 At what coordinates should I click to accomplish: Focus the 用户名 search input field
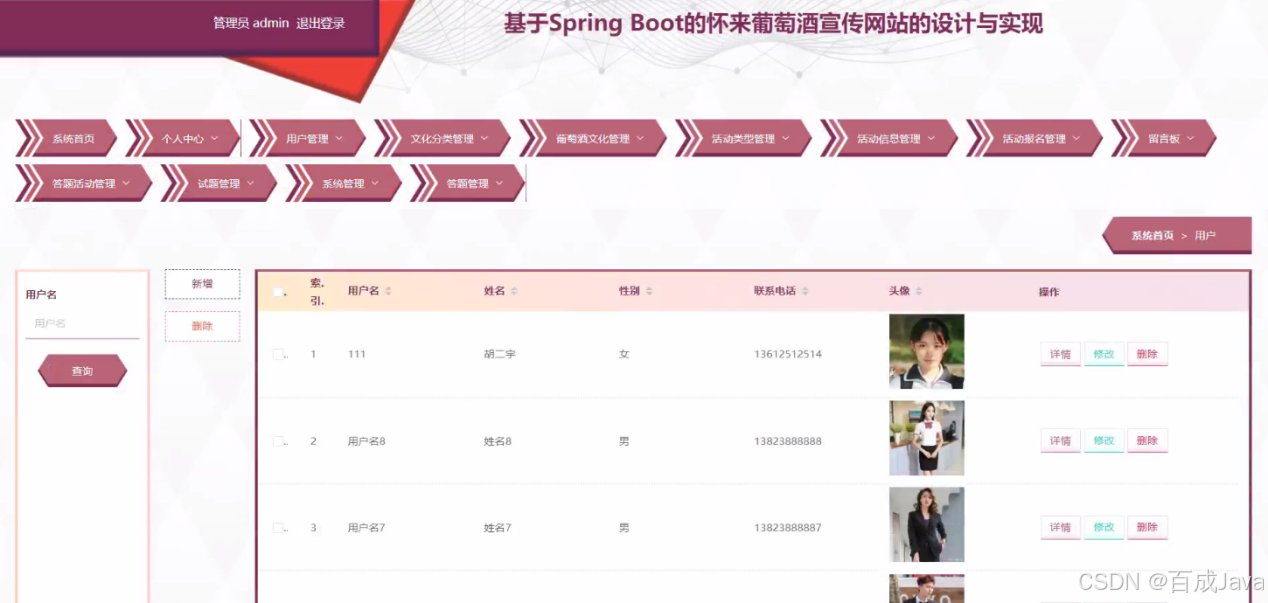(82, 324)
